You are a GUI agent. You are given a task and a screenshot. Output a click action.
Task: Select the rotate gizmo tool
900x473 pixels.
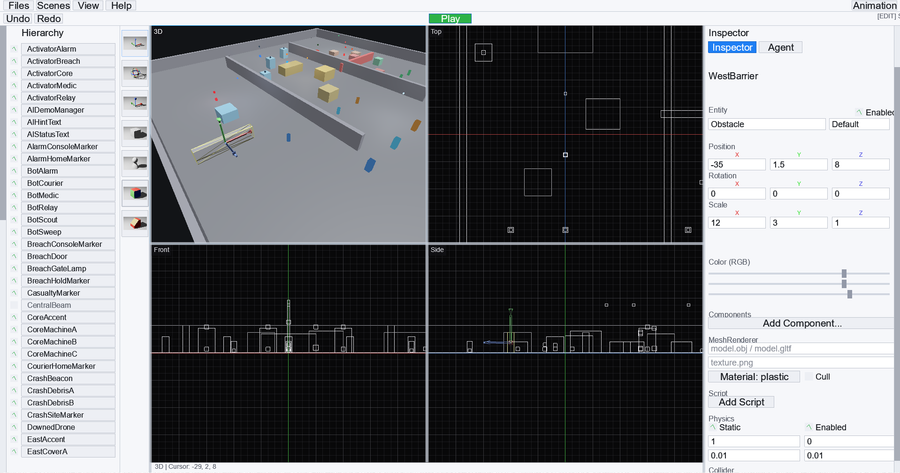point(135,73)
